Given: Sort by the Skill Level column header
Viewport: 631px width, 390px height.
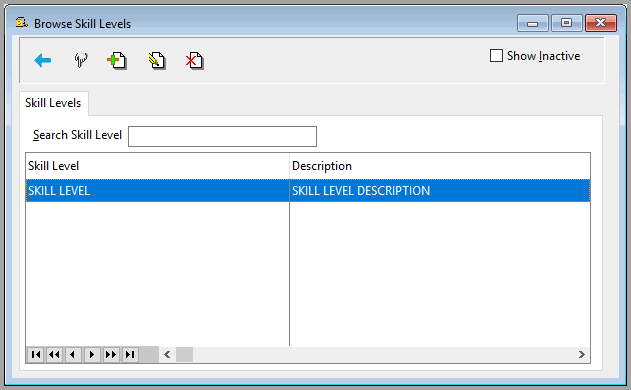Looking at the screenshot, I should coord(157,166).
